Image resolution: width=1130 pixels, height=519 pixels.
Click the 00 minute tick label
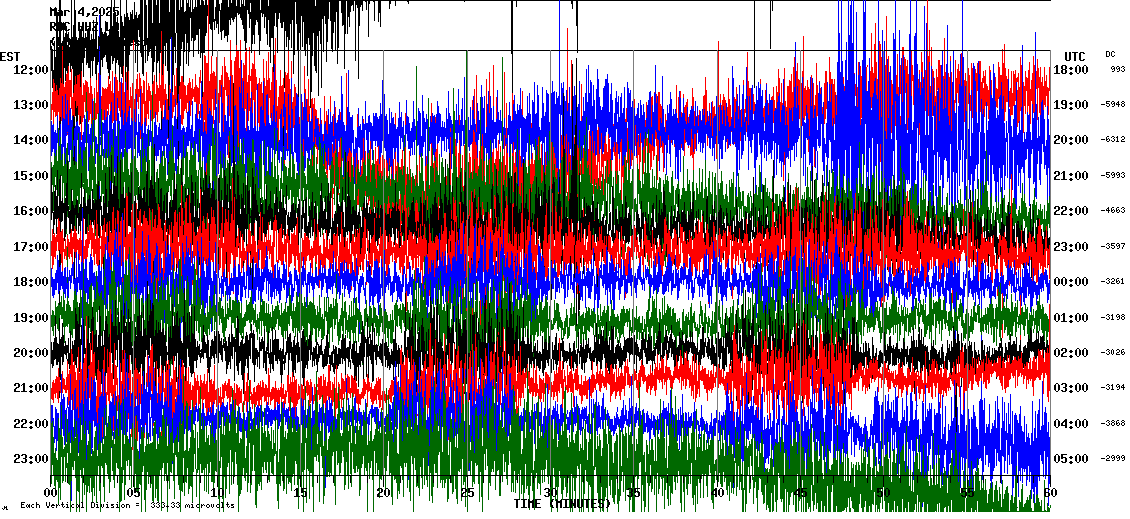(52, 492)
